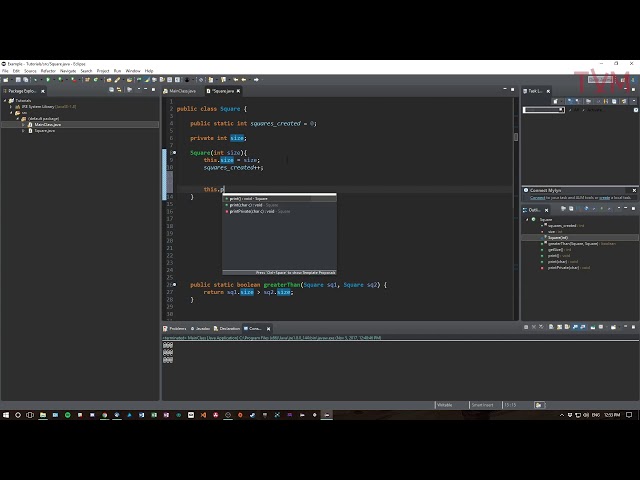
Task: Collapse the Tutorials project node
Action: point(5,100)
